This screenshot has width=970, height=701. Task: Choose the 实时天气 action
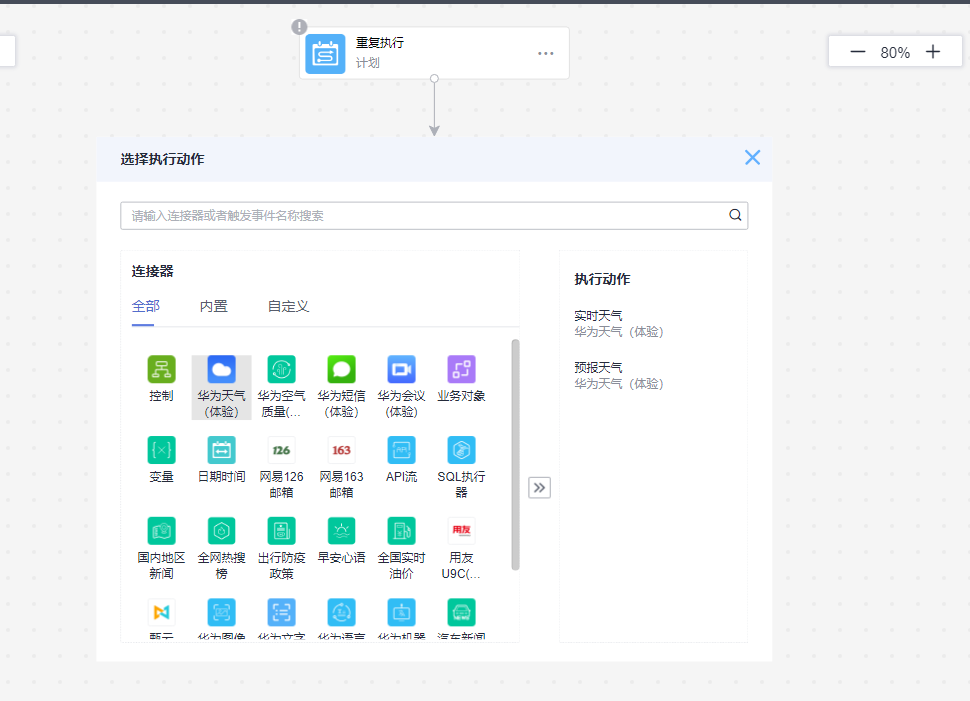(x=619, y=324)
